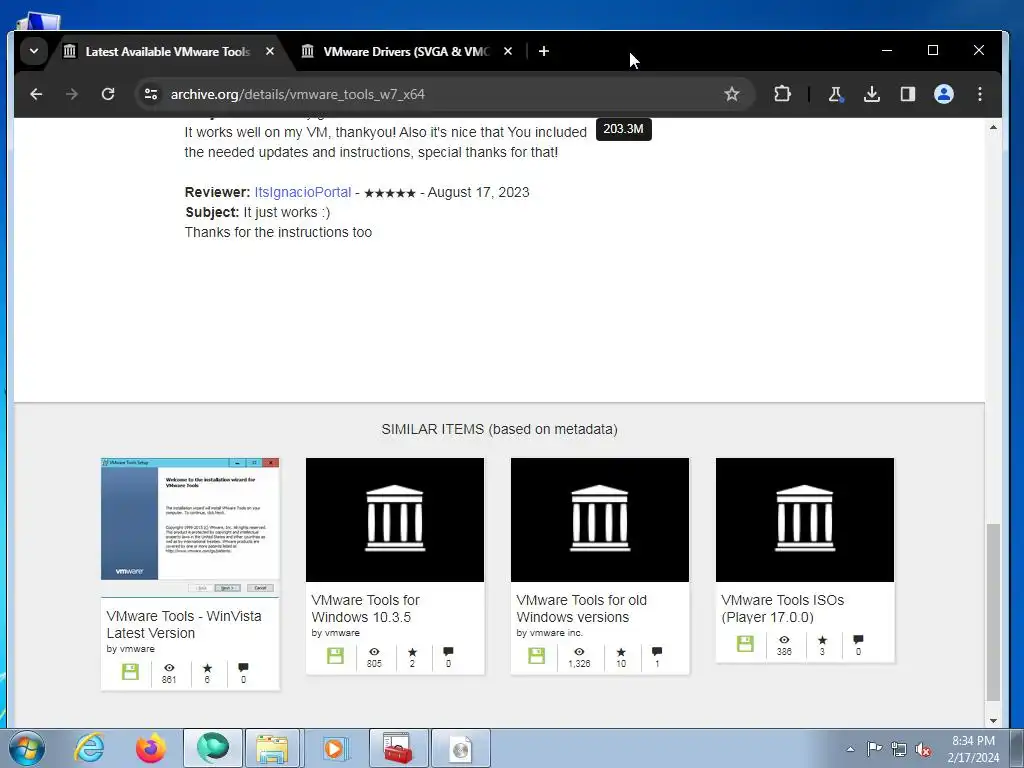Open VMware Tools for old Windows versions link

[x=581, y=609]
